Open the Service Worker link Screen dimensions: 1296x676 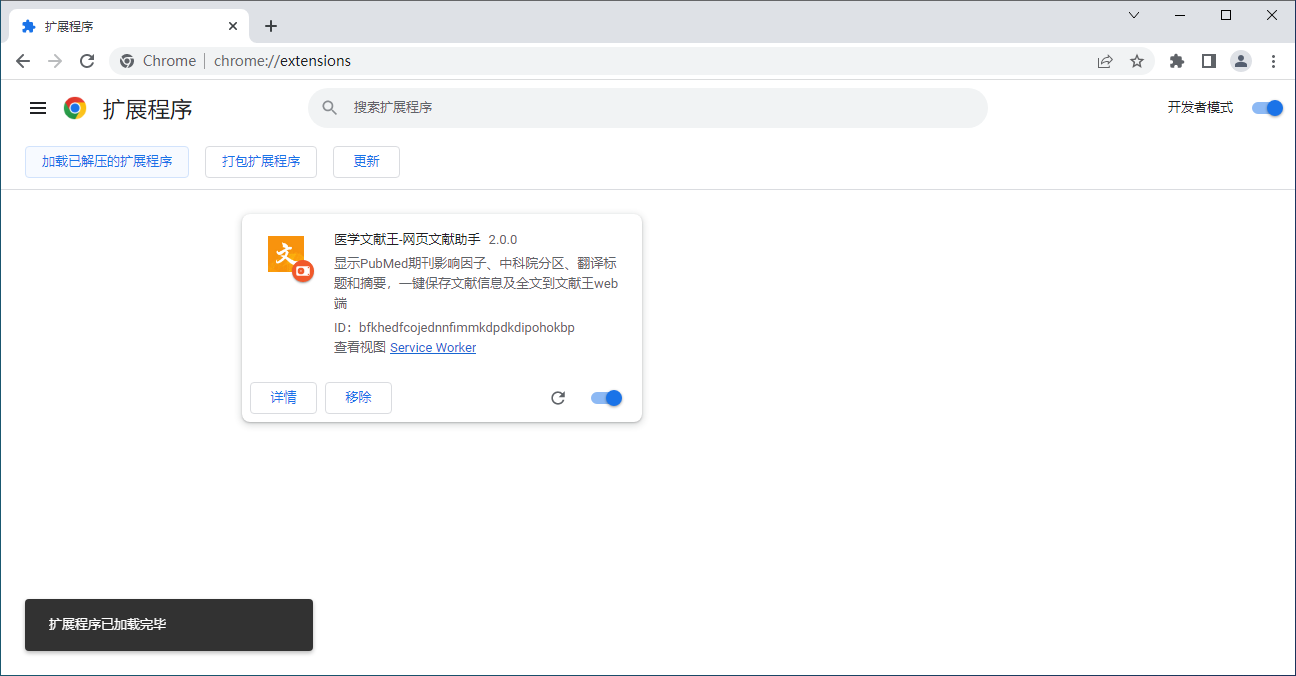(x=433, y=348)
